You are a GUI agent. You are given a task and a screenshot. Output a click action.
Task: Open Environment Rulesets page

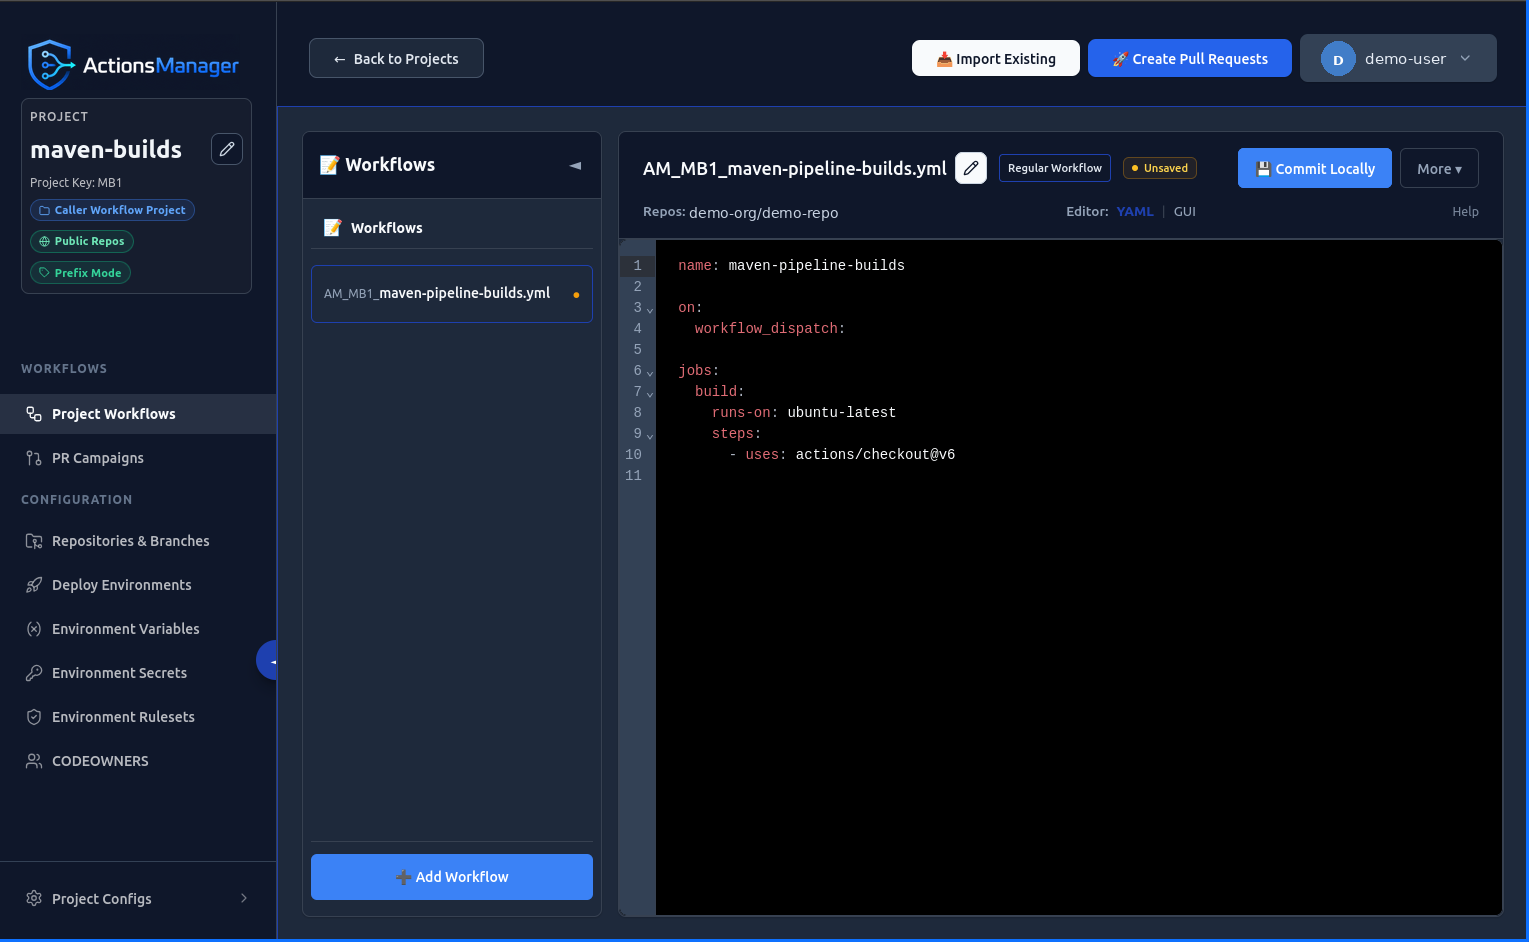pos(138,717)
